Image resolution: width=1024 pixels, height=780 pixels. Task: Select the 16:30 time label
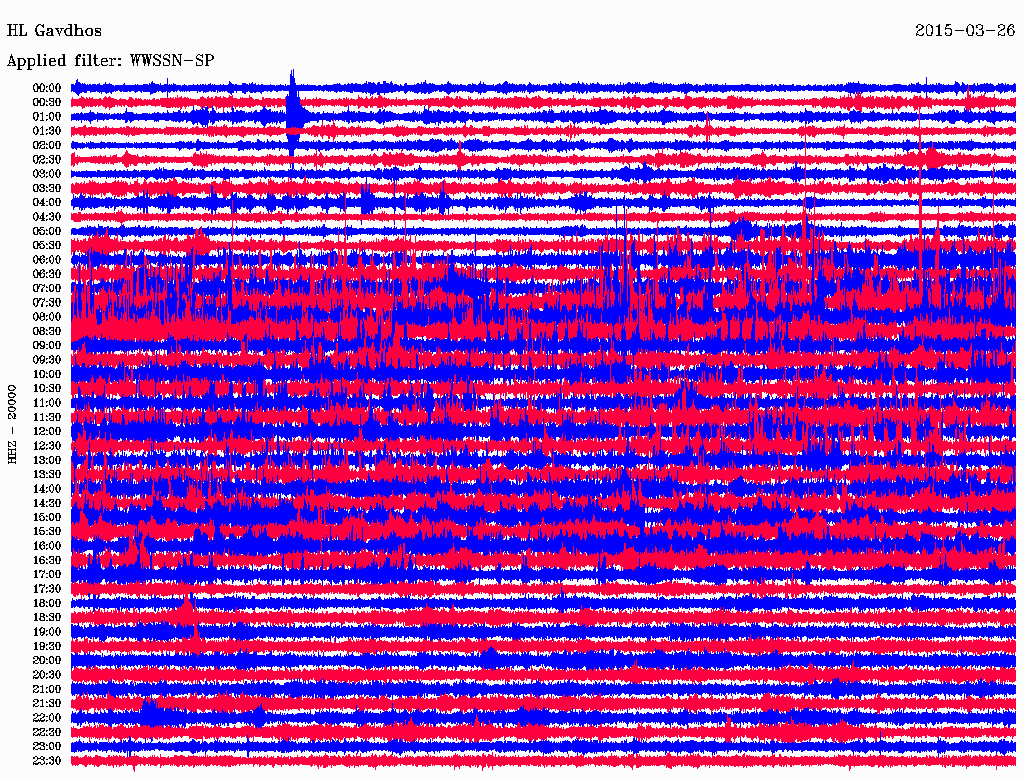47,560
